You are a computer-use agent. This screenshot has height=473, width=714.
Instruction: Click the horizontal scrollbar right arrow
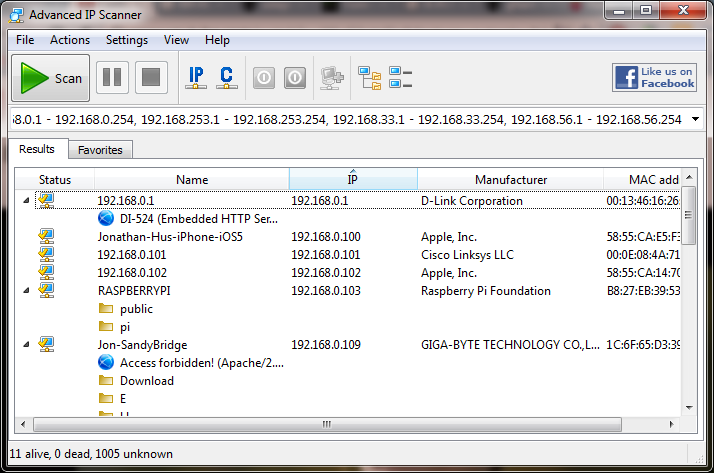(x=671, y=424)
